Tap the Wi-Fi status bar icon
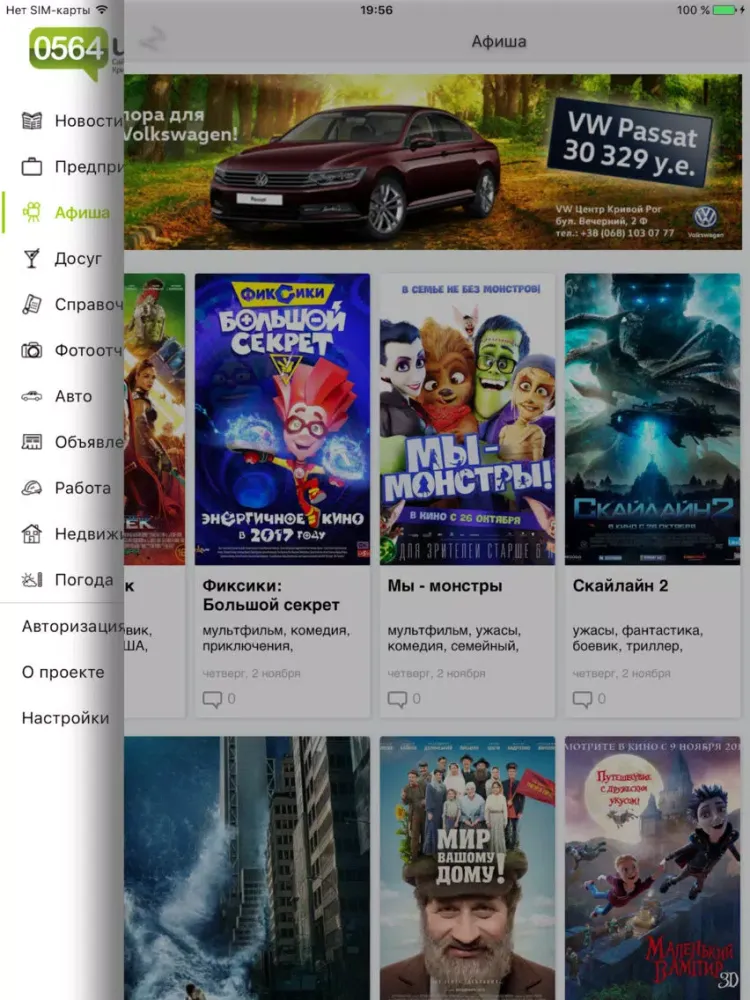 [101, 10]
